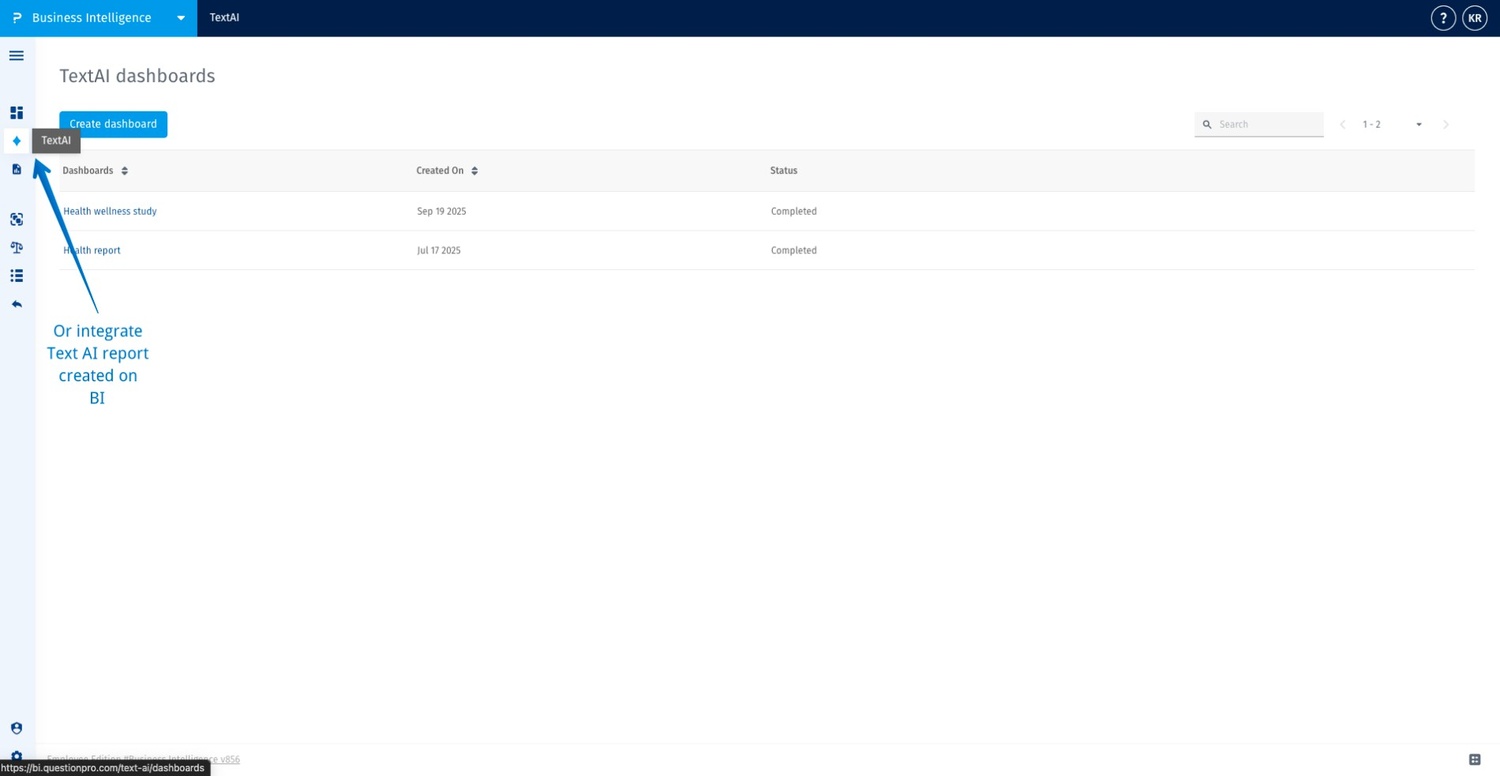Expand the pagination rows-per-page dropdown
The image size is (1500, 776).
click(1418, 124)
